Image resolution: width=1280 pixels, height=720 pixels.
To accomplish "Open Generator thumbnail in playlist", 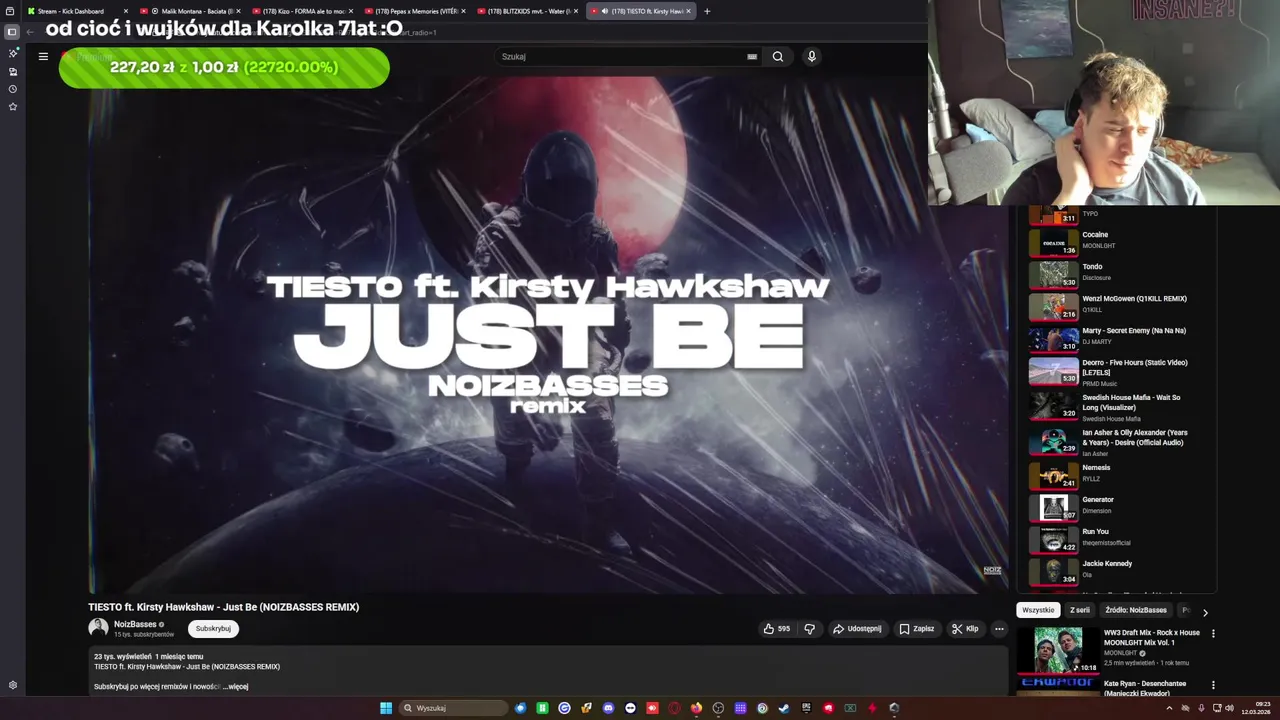I will tap(1054, 508).
